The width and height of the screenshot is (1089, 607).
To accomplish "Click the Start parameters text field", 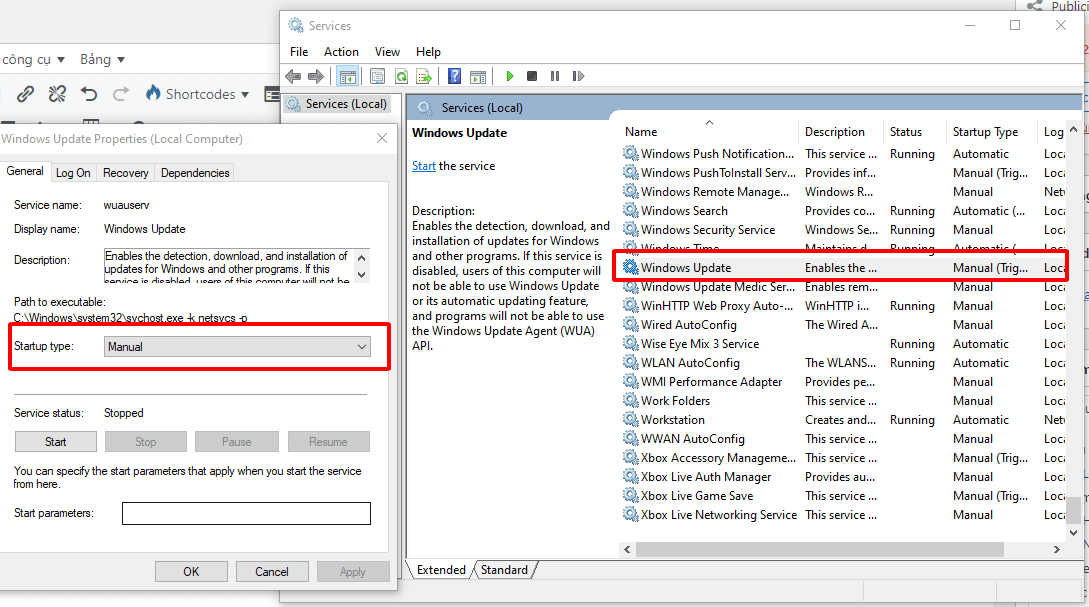I will tap(246, 513).
